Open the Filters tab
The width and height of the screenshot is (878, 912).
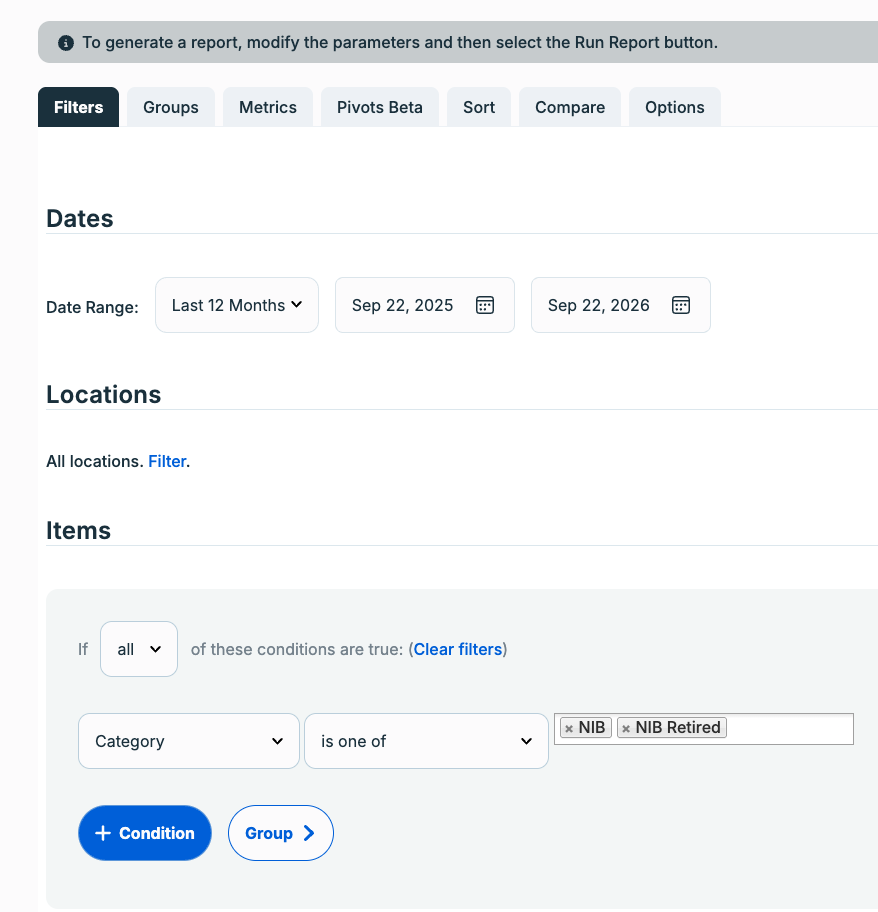[78, 107]
